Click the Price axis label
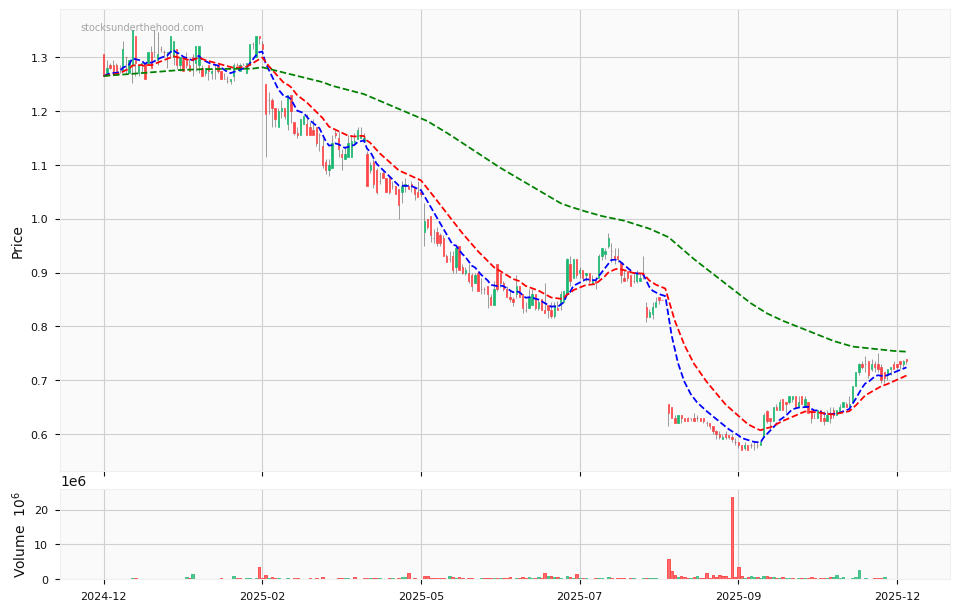The image size is (960, 611). pos(17,240)
